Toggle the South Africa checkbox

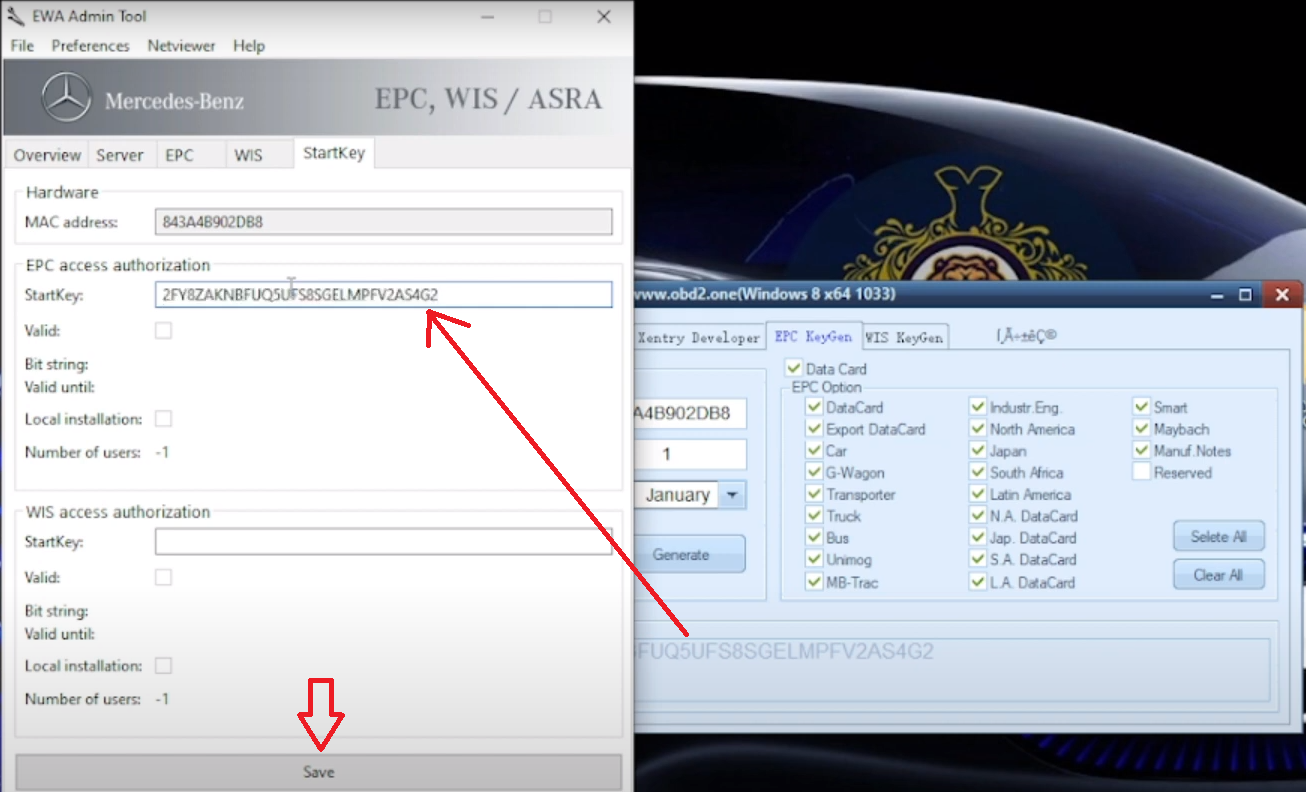(x=978, y=472)
